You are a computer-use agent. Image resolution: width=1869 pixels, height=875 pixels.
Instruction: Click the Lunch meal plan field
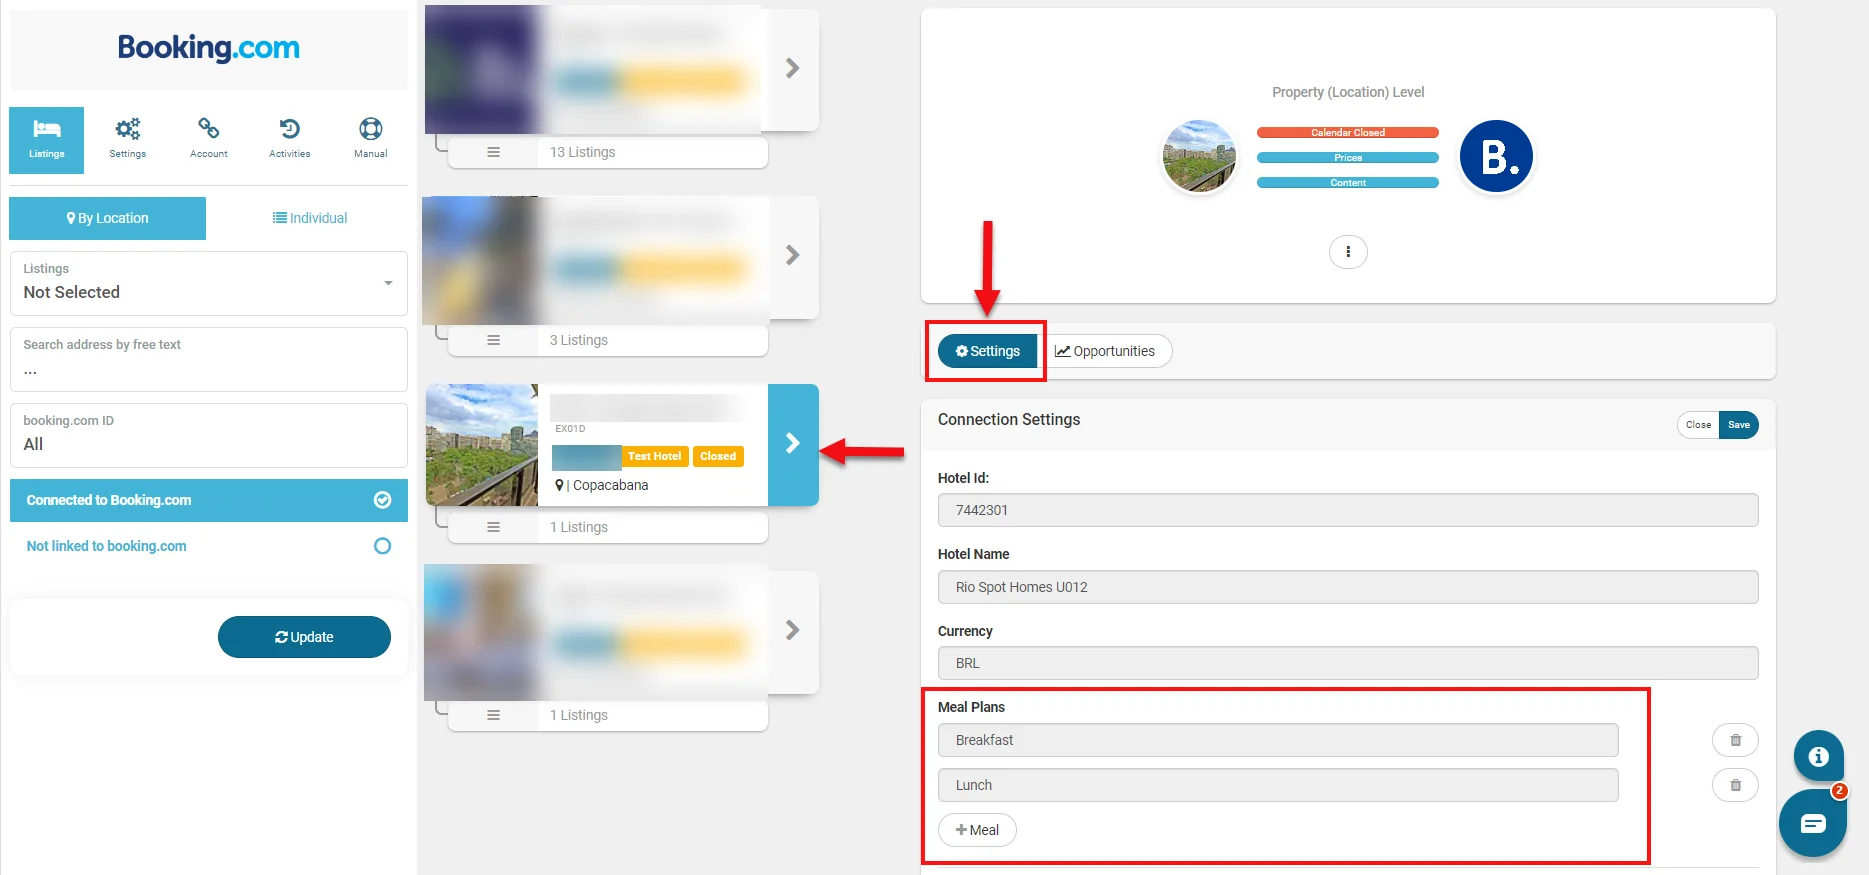[1278, 785]
